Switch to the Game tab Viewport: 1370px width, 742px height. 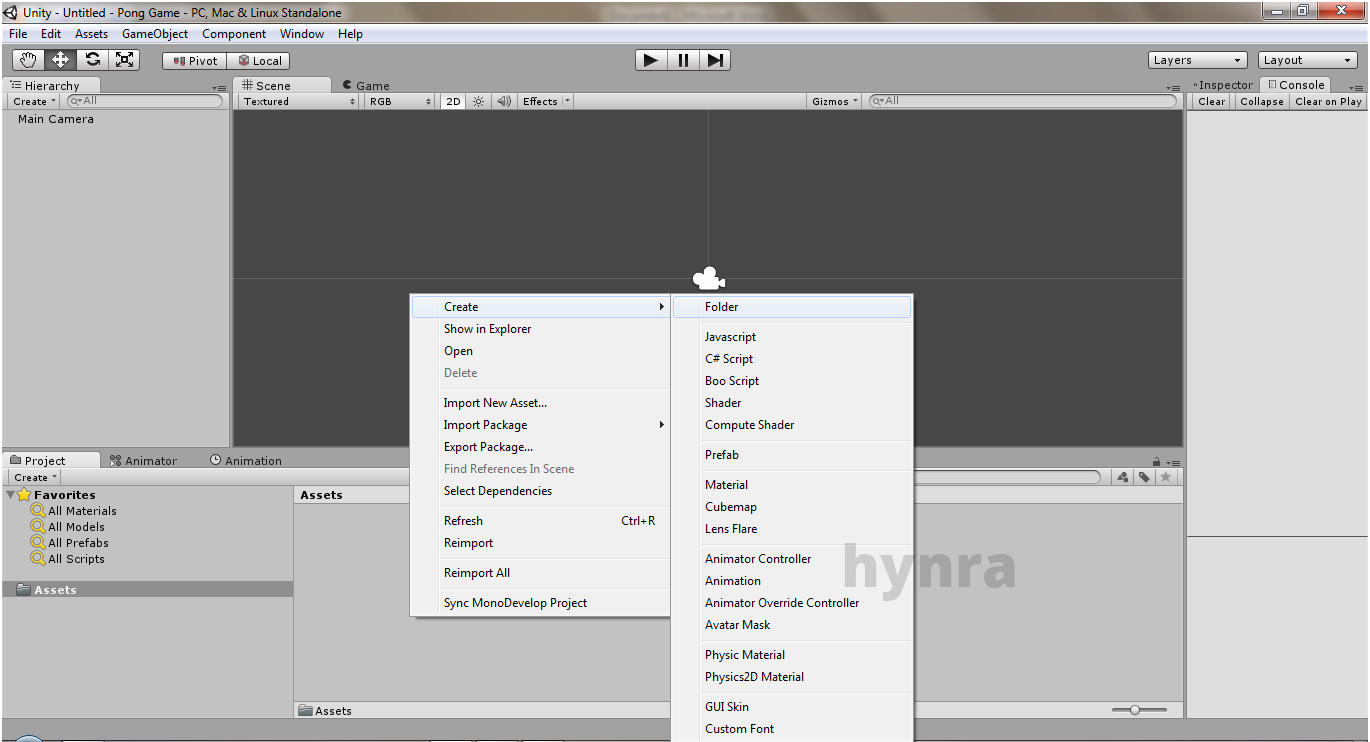click(x=366, y=86)
